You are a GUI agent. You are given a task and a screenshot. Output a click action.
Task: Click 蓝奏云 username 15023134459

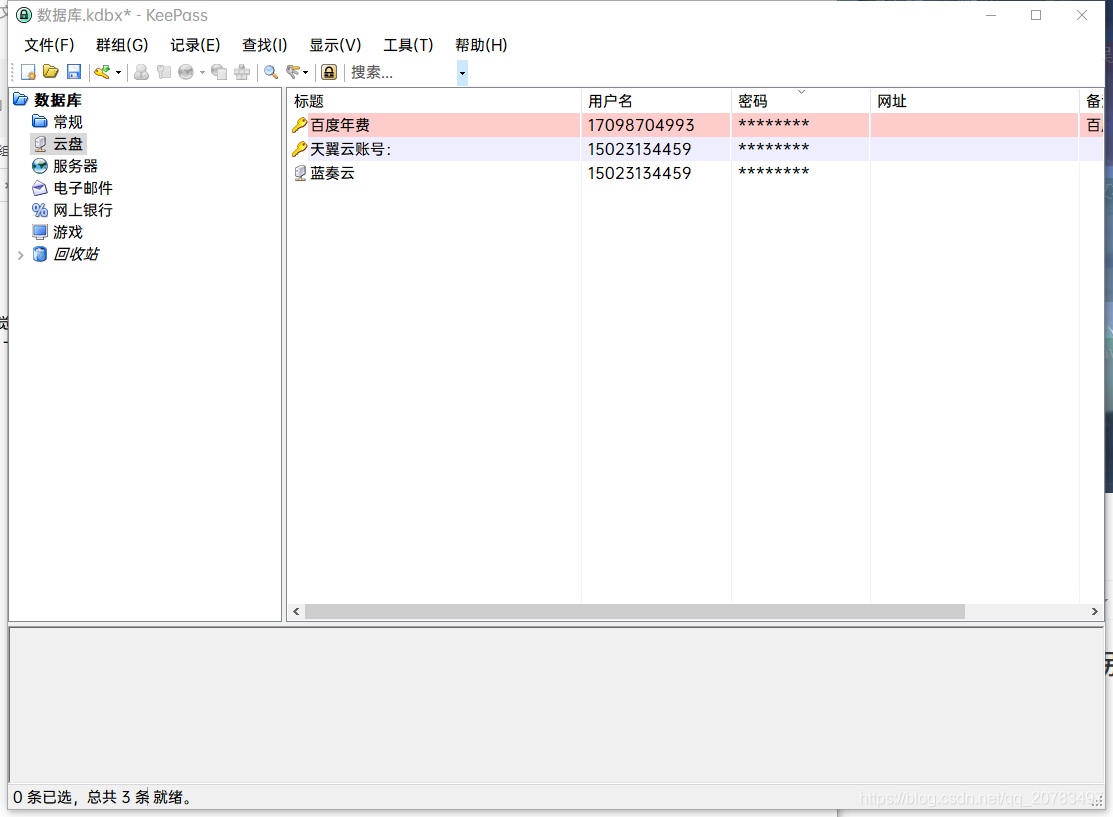click(639, 174)
